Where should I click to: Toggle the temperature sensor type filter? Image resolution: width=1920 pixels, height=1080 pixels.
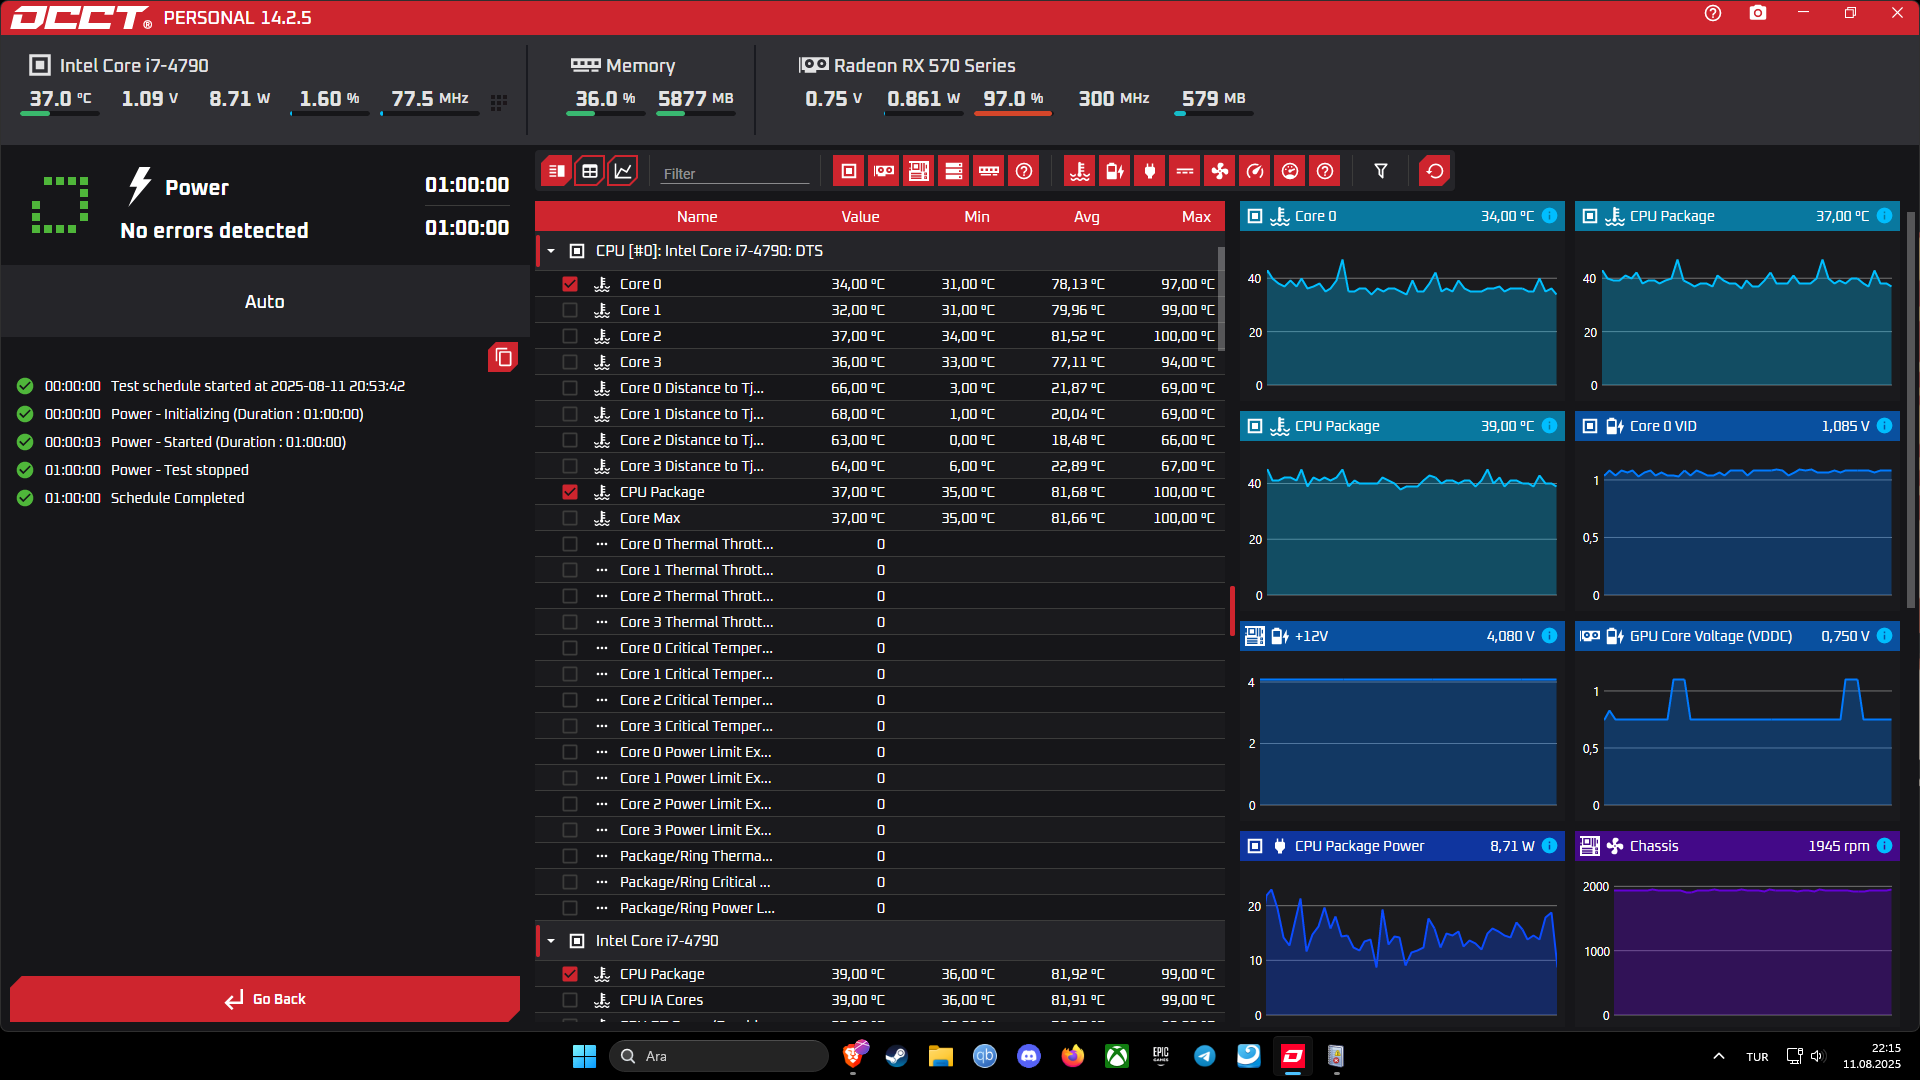1080,171
